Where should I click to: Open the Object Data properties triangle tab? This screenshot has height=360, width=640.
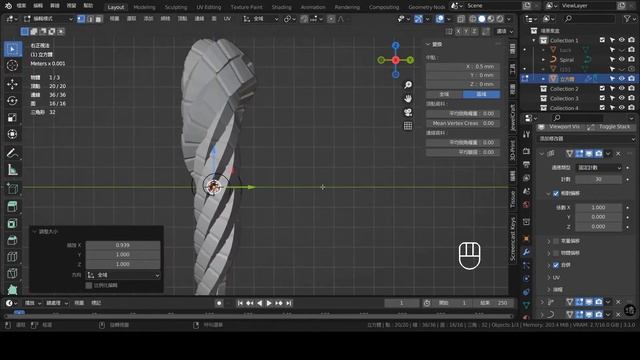pyautogui.click(x=526, y=305)
